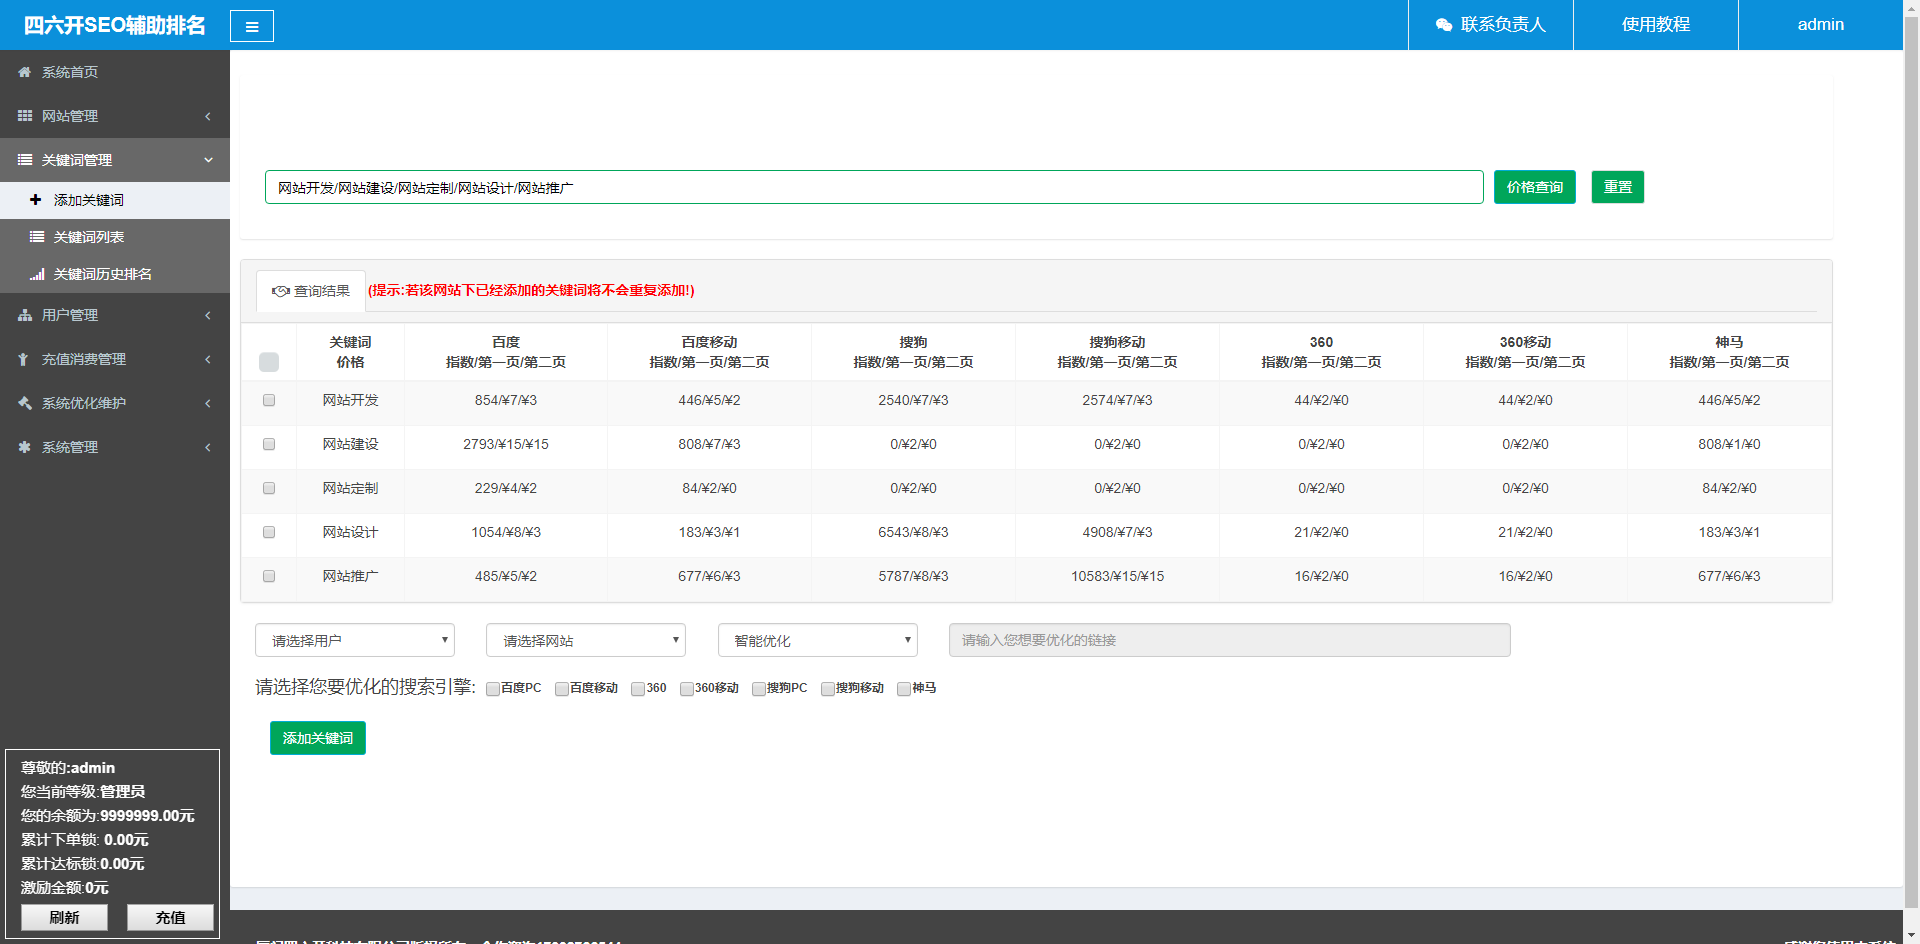This screenshot has height=944, width=1920.
Task: Enable the 搜狗移动 search engine checkbox
Action: (828, 689)
